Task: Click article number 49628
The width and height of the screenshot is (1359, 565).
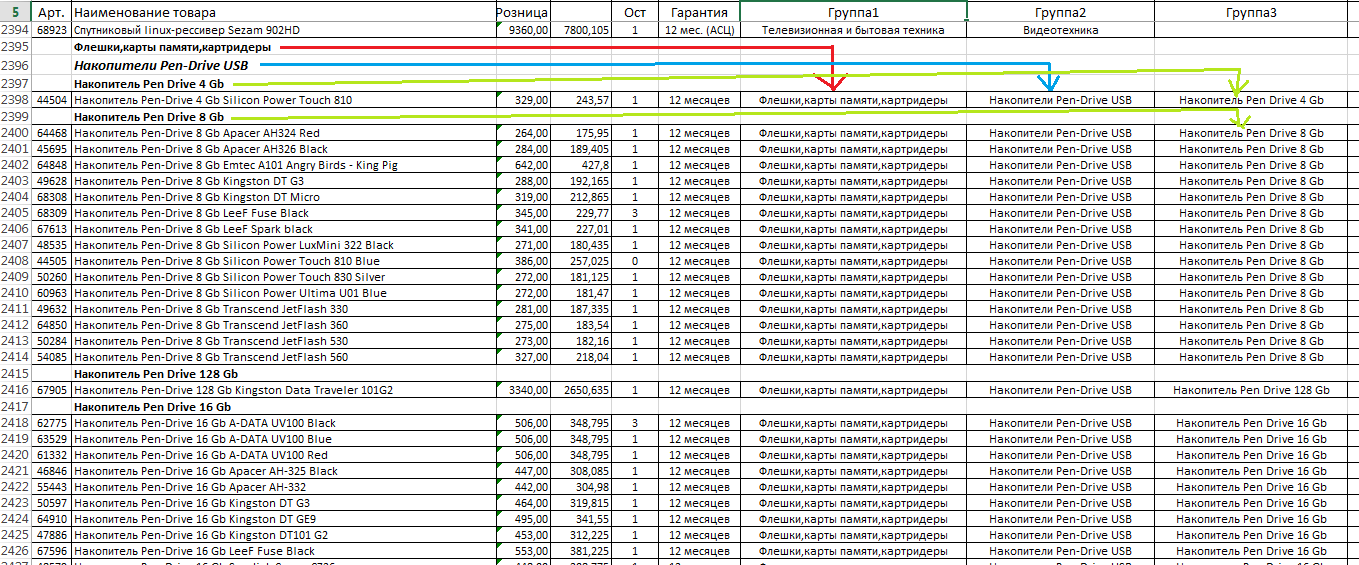Action: point(51,181)
